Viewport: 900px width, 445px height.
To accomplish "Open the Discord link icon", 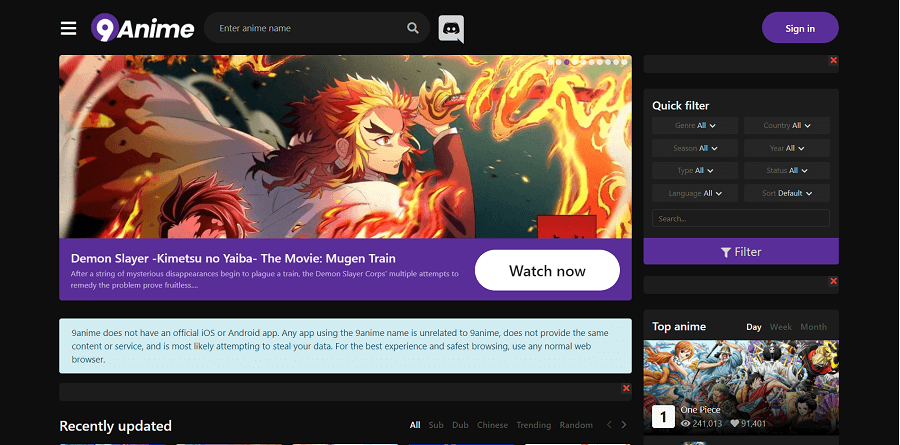I will [x=451, y=29].
